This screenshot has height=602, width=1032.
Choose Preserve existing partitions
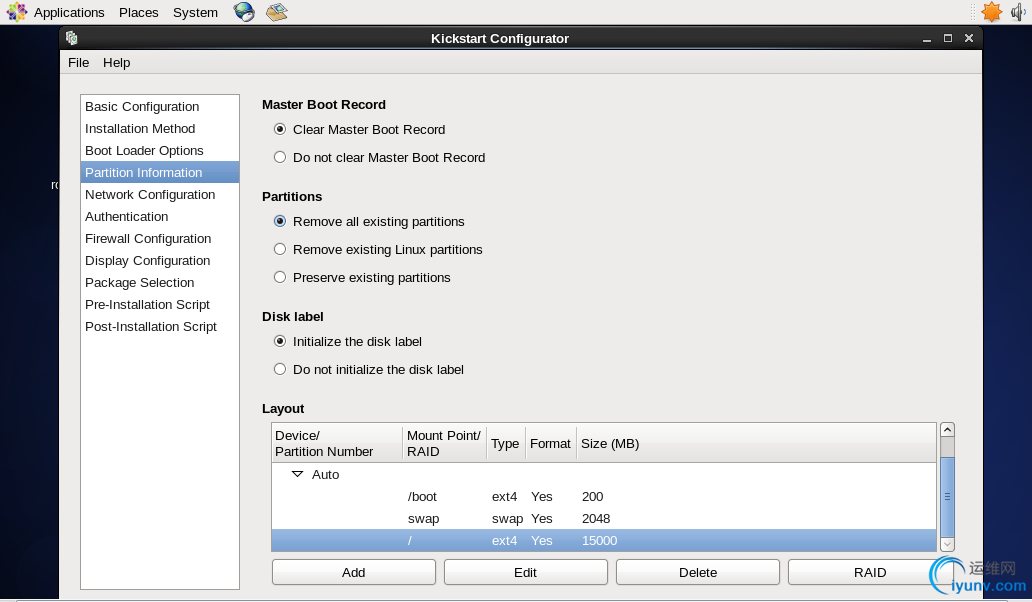click(280, 277)
